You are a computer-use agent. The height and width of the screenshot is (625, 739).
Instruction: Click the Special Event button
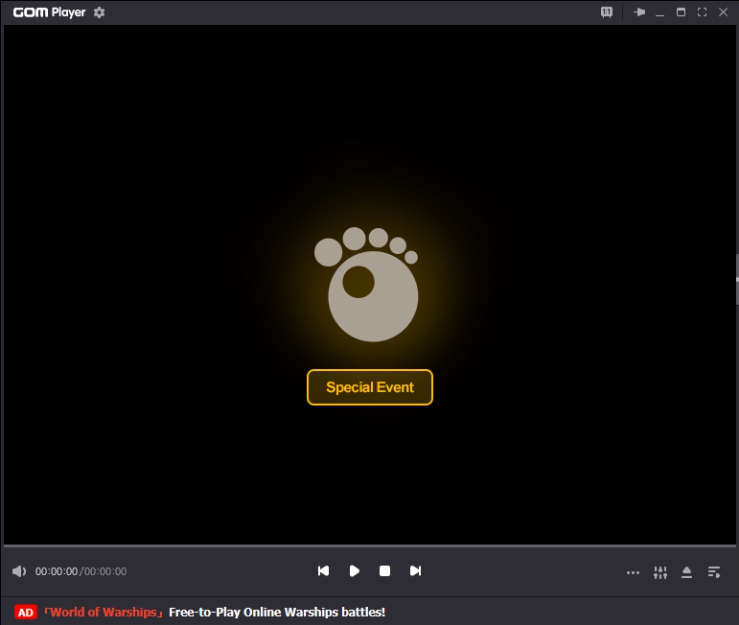pos(370,387)
